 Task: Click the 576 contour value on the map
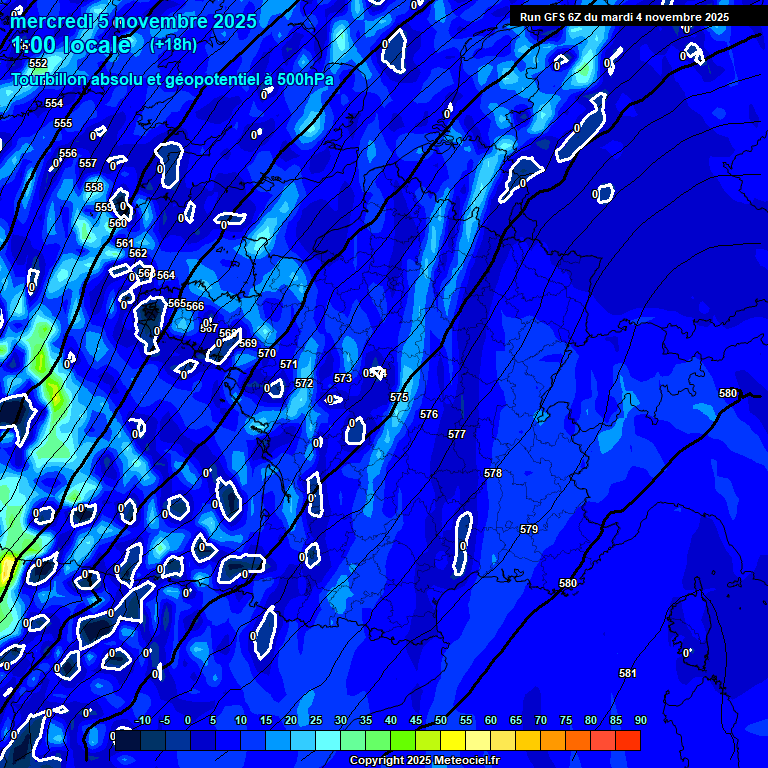point(429,414)
